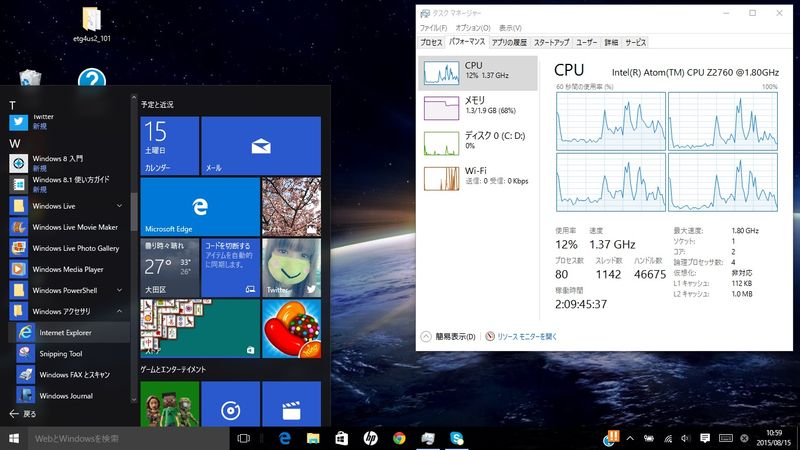The image size is (800, 450).
Task: Click the cherry blossom photo tile
Action: (291, 207)
